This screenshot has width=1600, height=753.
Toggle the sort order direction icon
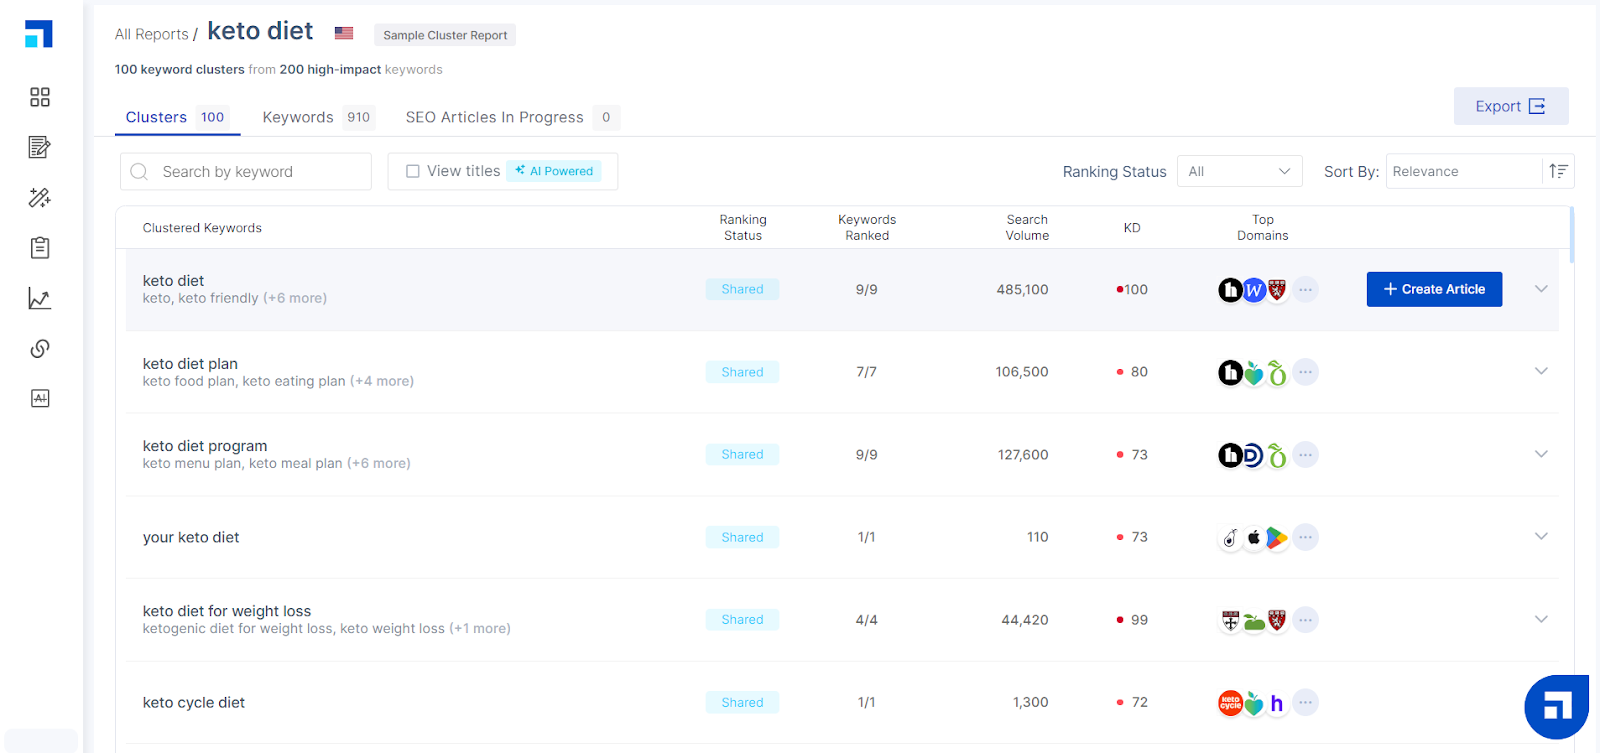(x=1557, y=171)
